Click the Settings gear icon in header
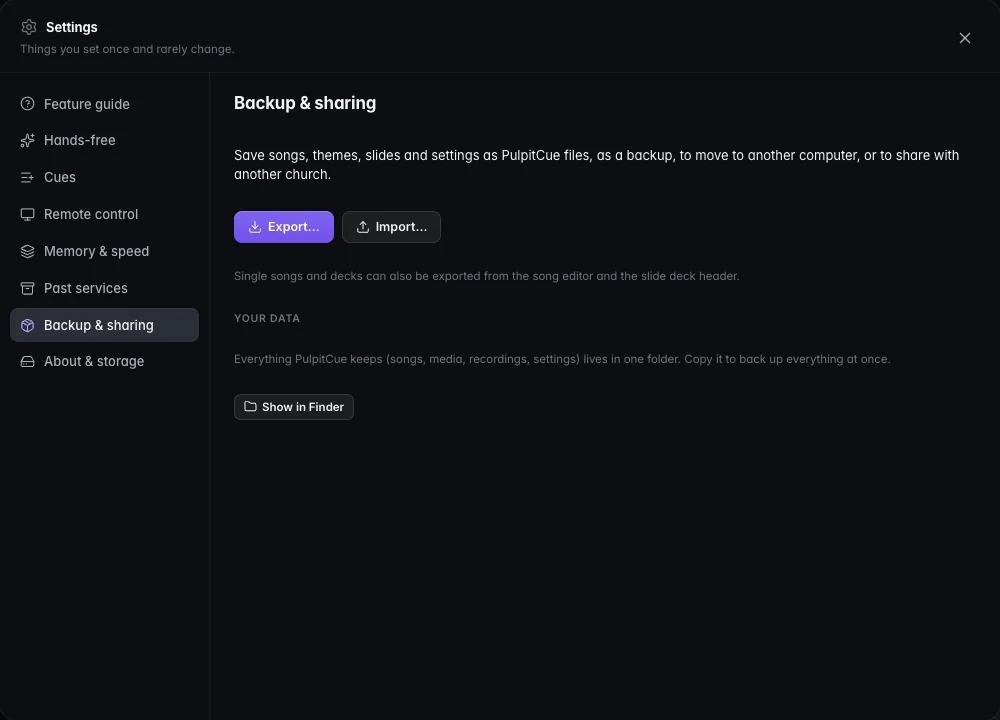1000x720 pixels. [x=29, y=27]
